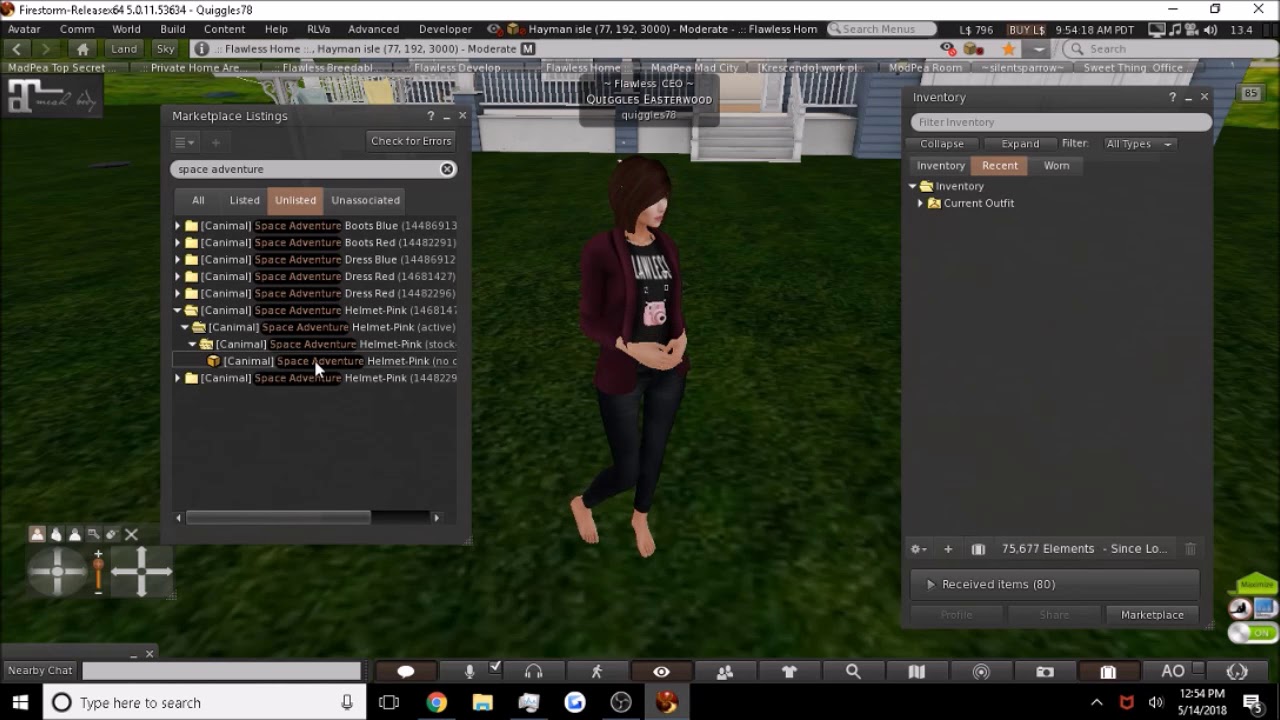Switch to the Unassociated tab

(x=365, y=200)
